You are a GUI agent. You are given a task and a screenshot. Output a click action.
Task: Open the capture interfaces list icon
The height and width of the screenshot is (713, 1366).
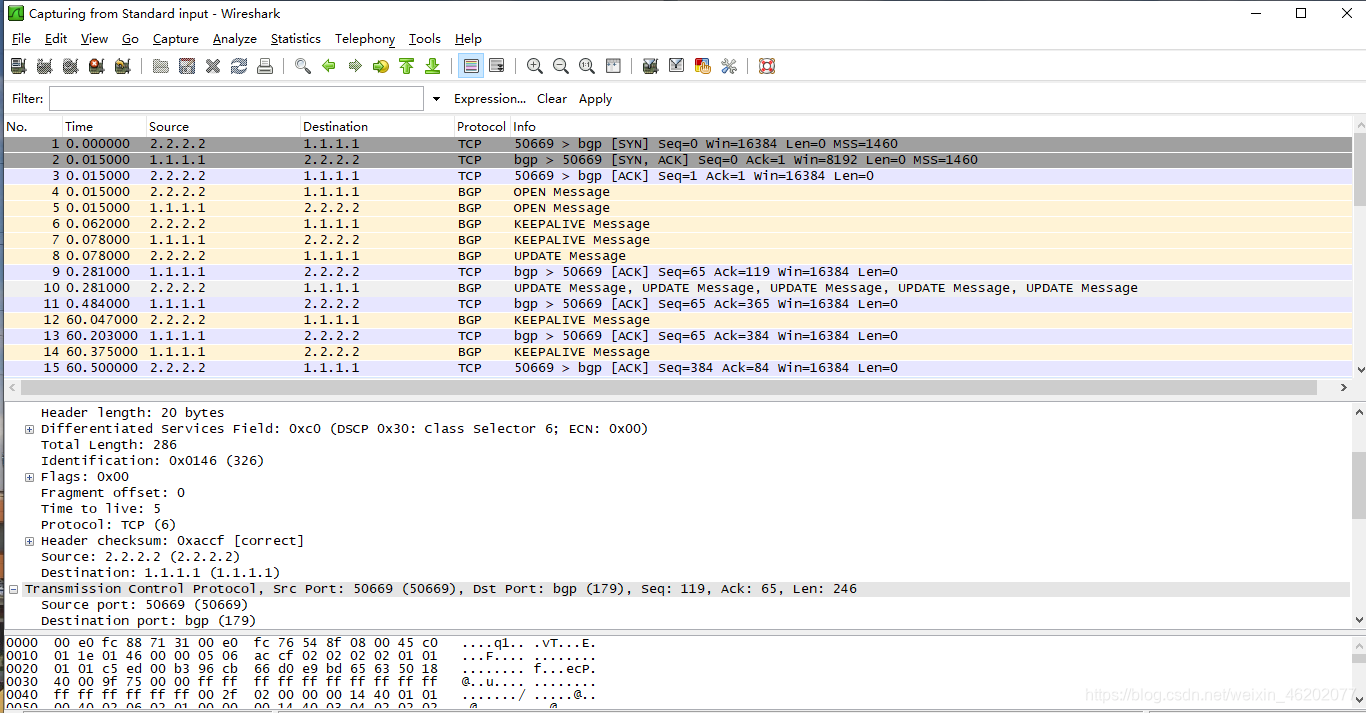18,66
